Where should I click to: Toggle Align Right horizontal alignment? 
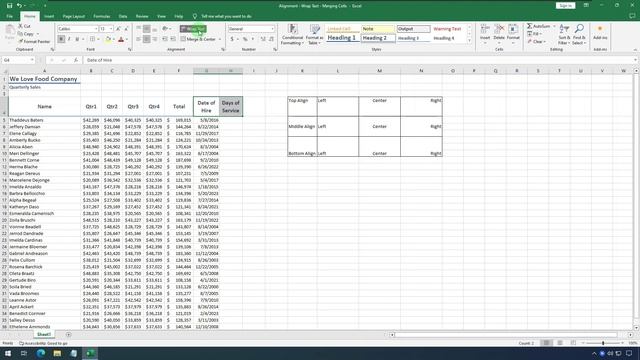tap(154, 39)
